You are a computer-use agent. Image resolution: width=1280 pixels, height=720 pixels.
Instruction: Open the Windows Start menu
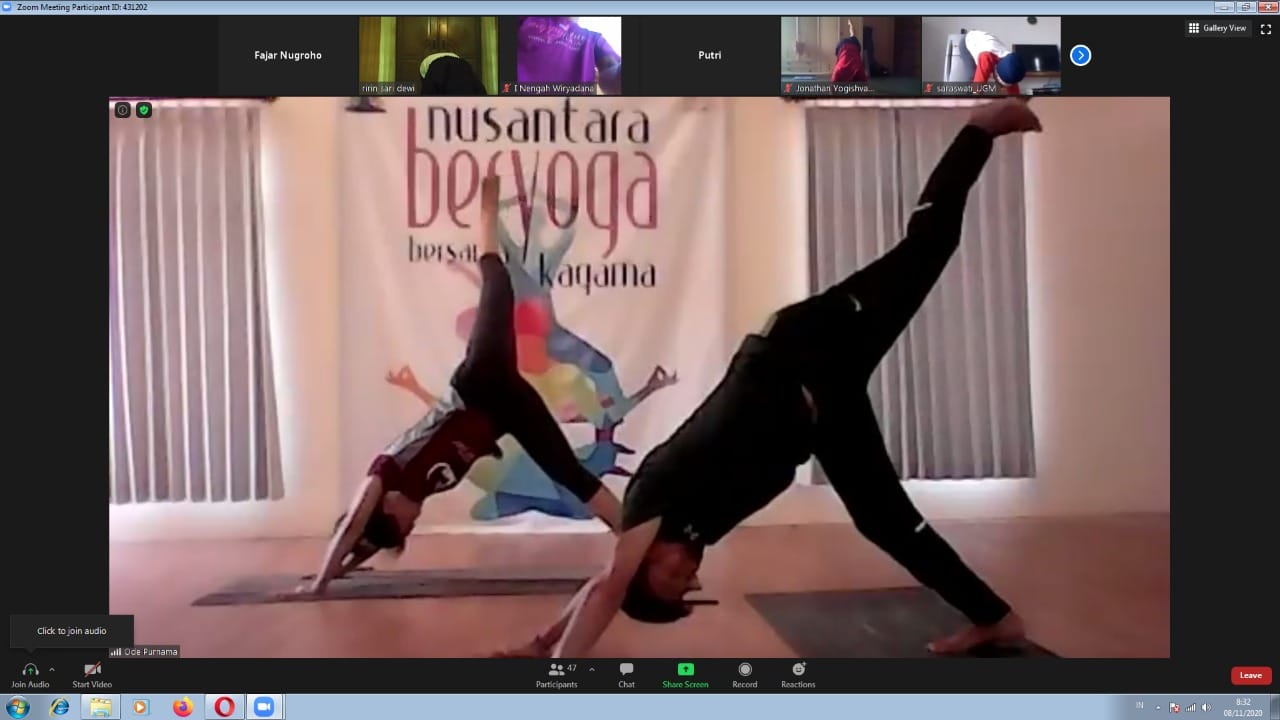click(18, 707)
